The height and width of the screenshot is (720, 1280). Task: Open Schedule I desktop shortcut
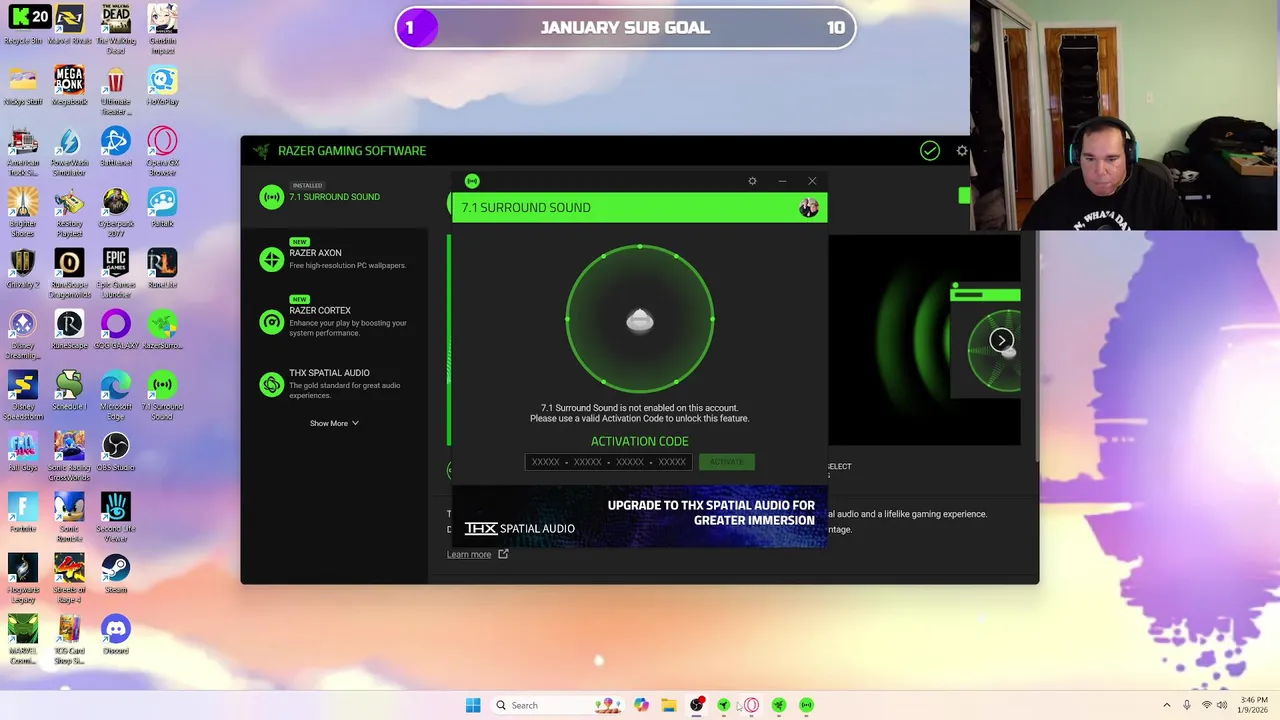click(69, 391)
